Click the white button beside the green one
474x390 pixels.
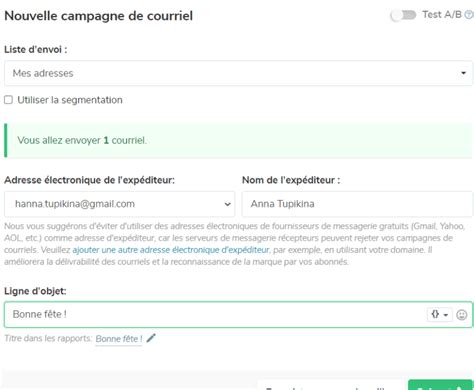pos(332,386)
